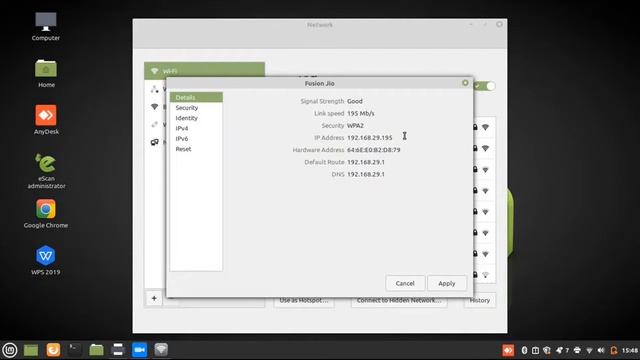Switch to Zoom in the taskbar
This screenshot has height=360, width=640.
click(140, 350)
